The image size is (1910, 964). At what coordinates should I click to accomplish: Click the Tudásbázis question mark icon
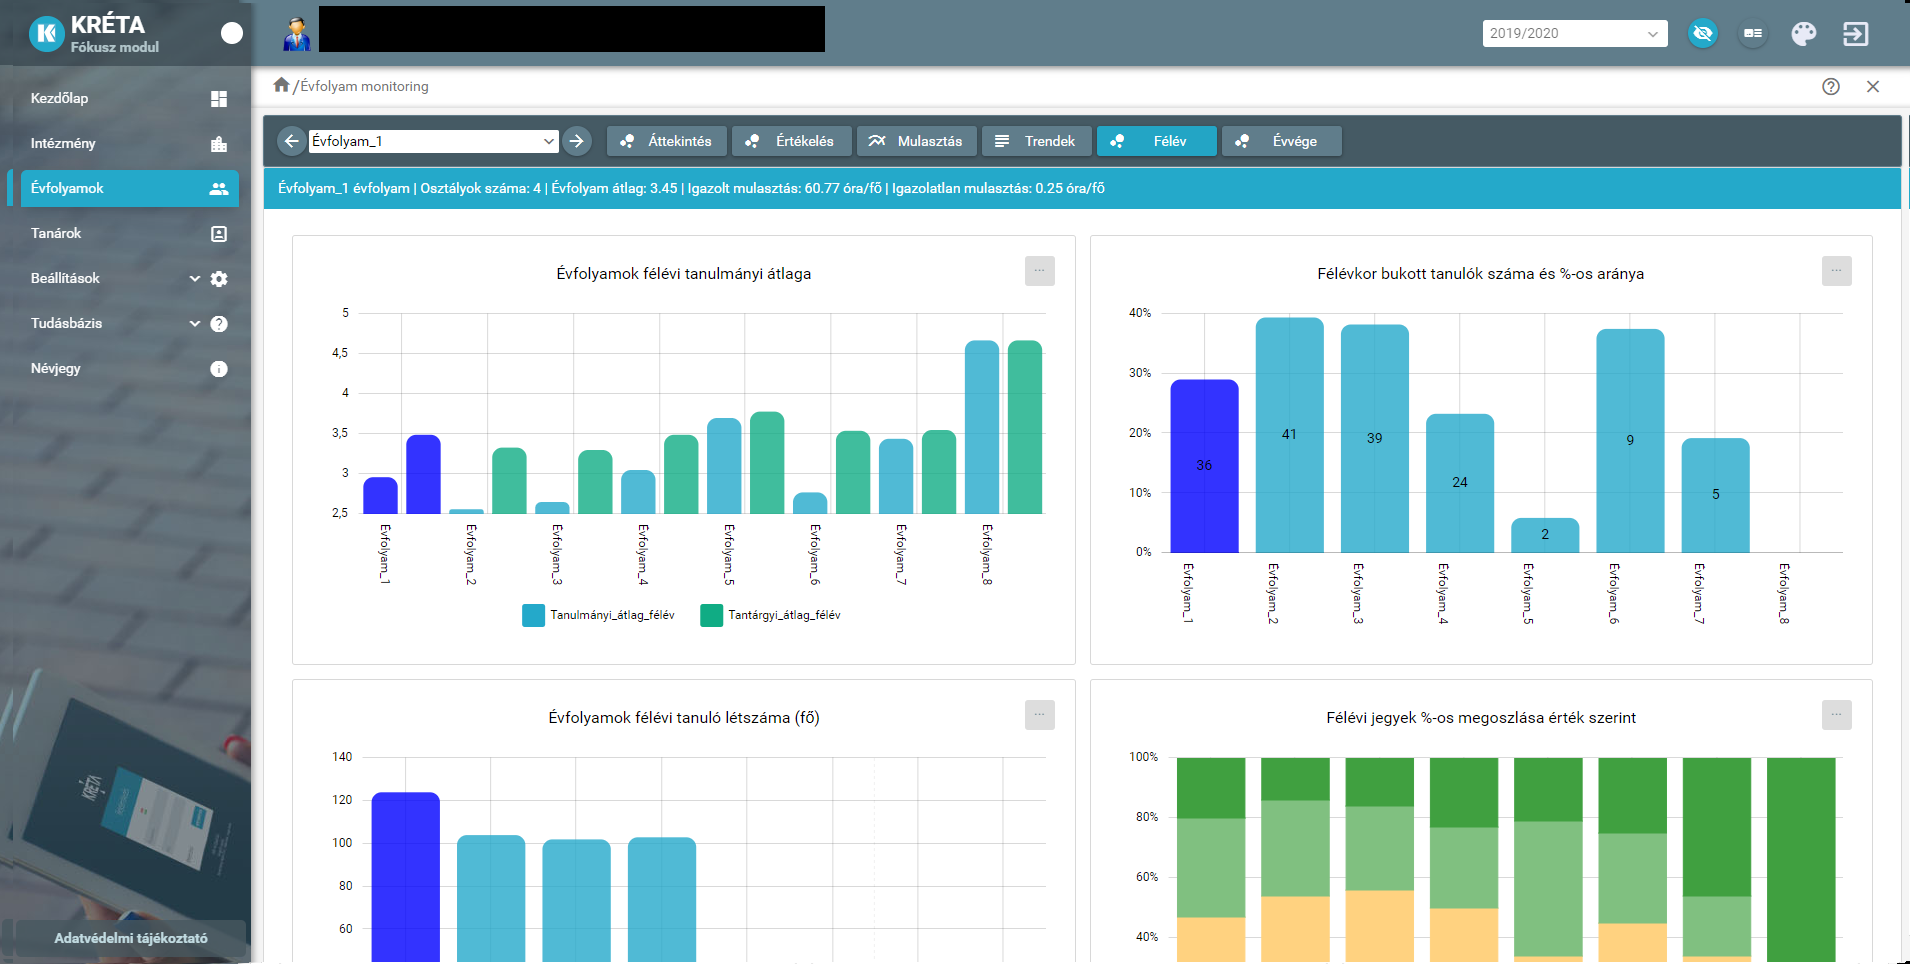tap(219, 324)
